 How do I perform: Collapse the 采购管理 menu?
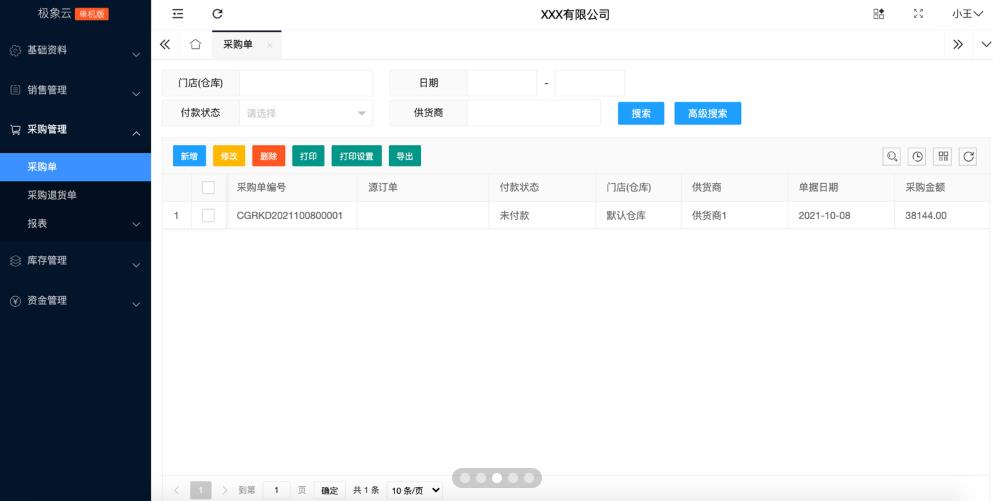[75, 129]
